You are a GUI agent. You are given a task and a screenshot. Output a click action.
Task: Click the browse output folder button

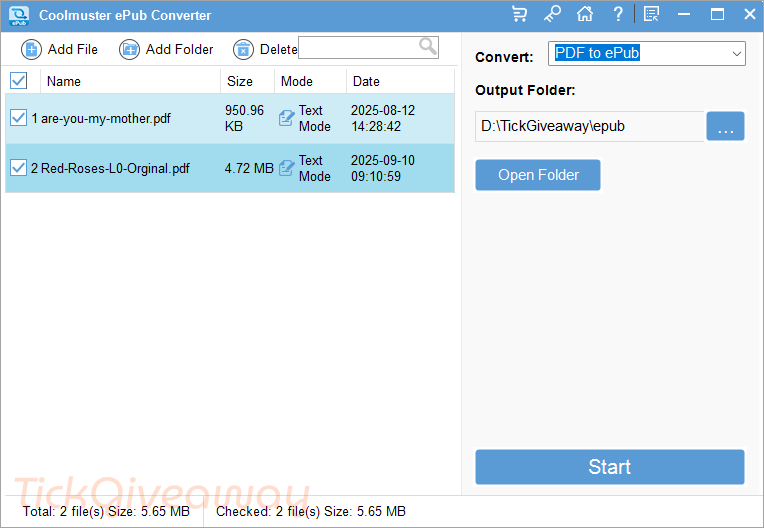[x=725, y=126]
